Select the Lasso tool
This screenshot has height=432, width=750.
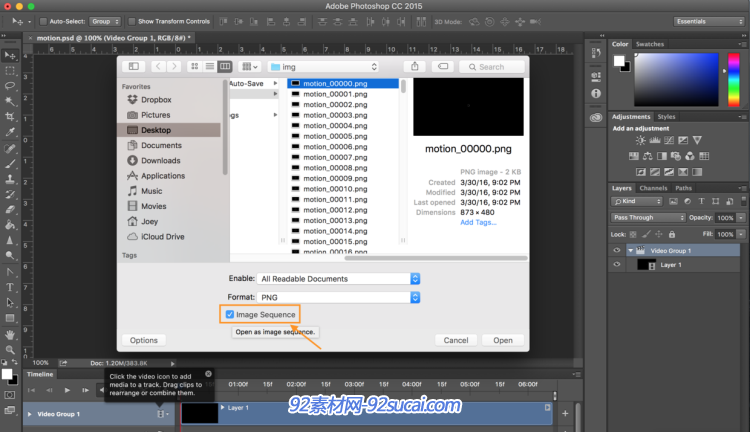(10, 86)
